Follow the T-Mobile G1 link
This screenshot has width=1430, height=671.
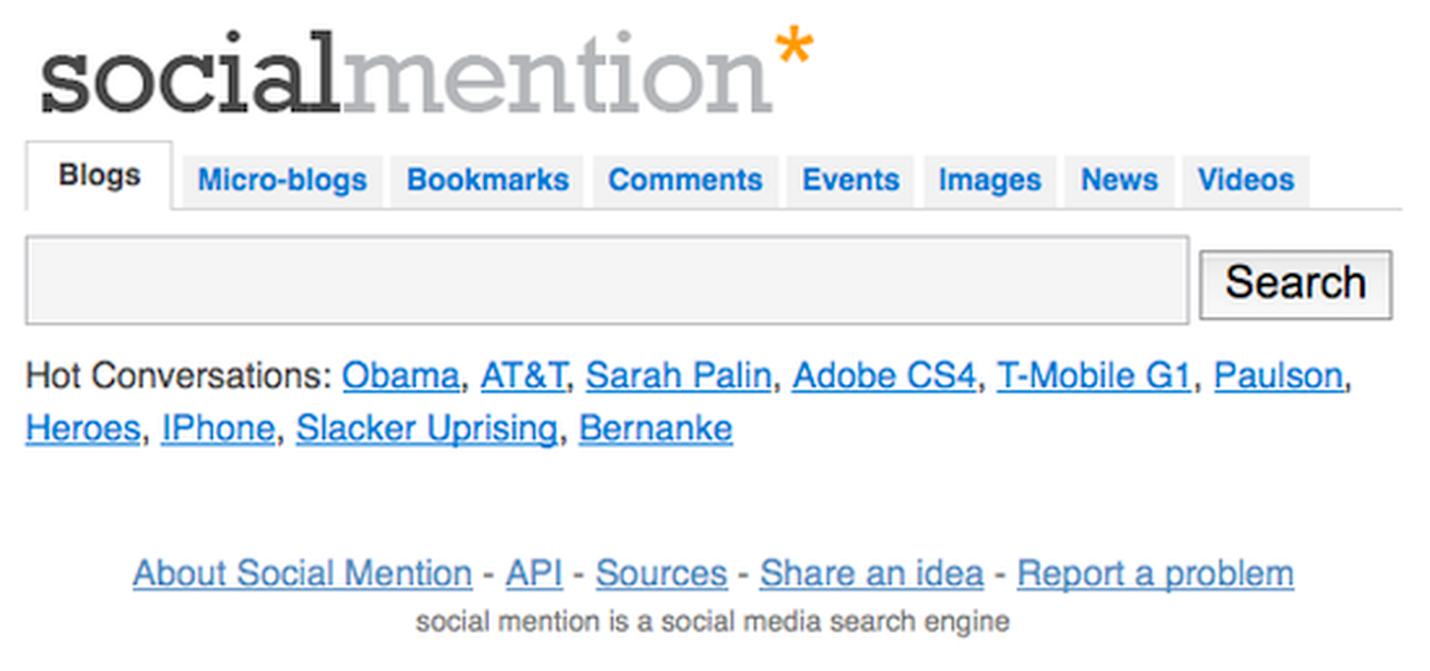(1094, 376)
